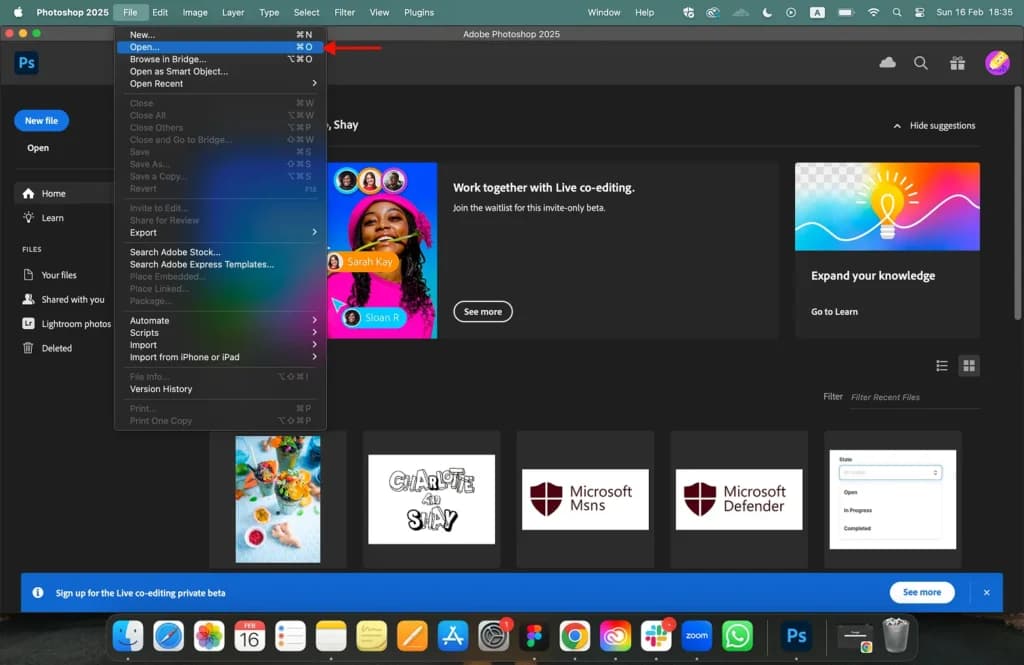Viewport: 1024px width, 665px height.
Task: Expand the Import submenu
Action: (x=221, y=345)
